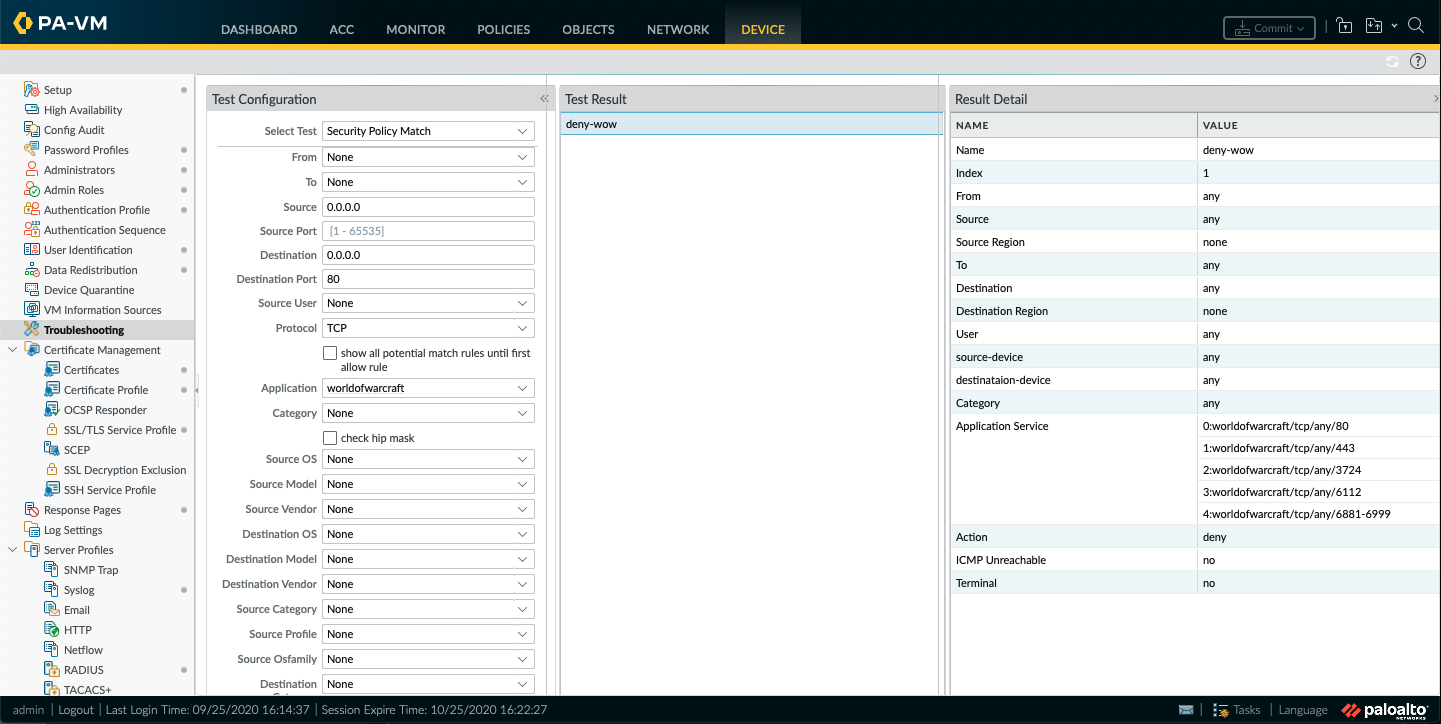The image size is (1441, 724).
Task: Enable show all potential match rules checkbox
Action: [x=330, y=353]
